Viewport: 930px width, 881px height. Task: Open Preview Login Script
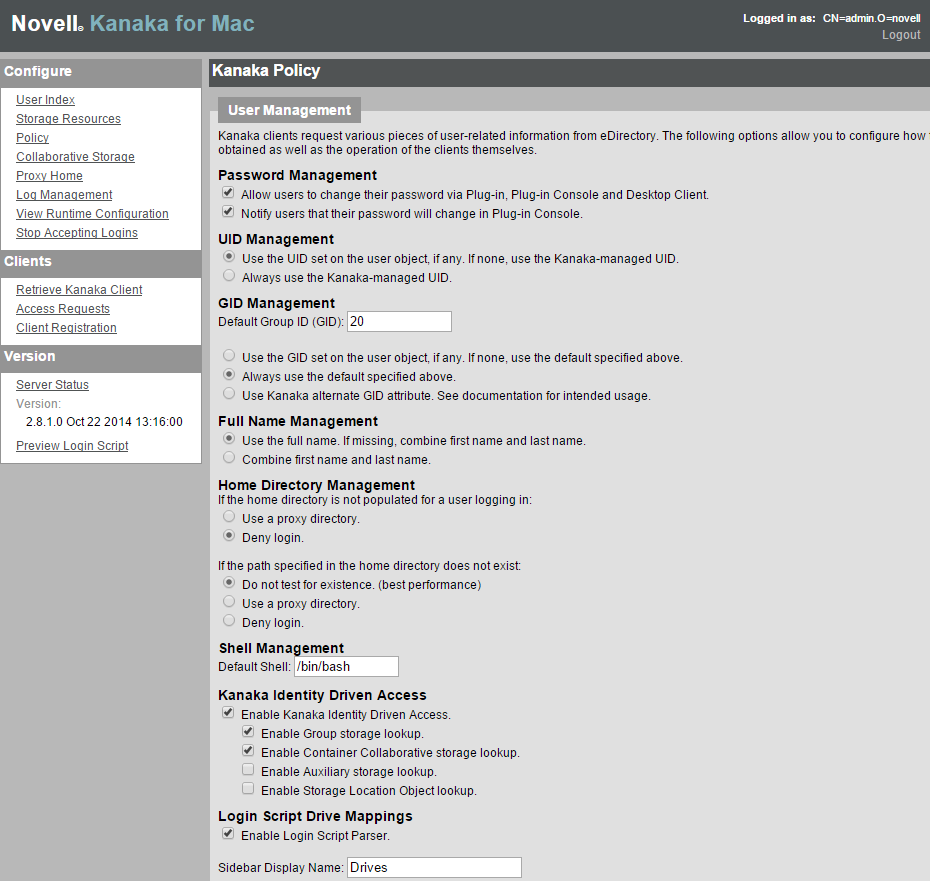pyautogui.click(x=72, y=446)
